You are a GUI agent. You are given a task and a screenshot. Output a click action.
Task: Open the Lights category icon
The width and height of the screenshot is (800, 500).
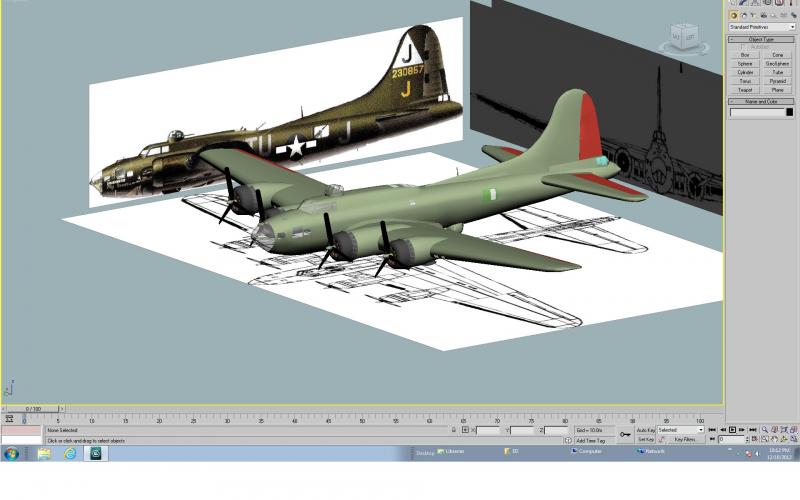tap(754, 15)
